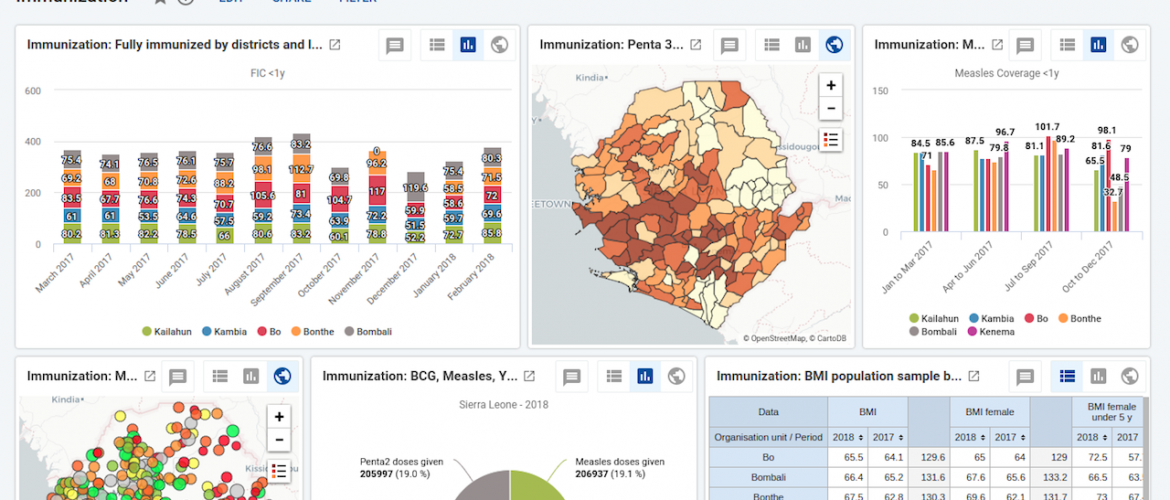
Task: Open comments on BMI population sample table
Action: tap(1025, 376)
